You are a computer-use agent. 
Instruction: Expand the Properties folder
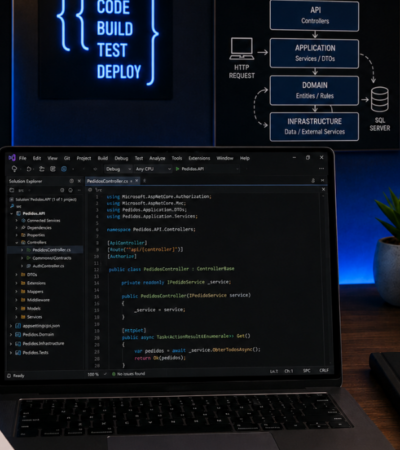[17, 235]
